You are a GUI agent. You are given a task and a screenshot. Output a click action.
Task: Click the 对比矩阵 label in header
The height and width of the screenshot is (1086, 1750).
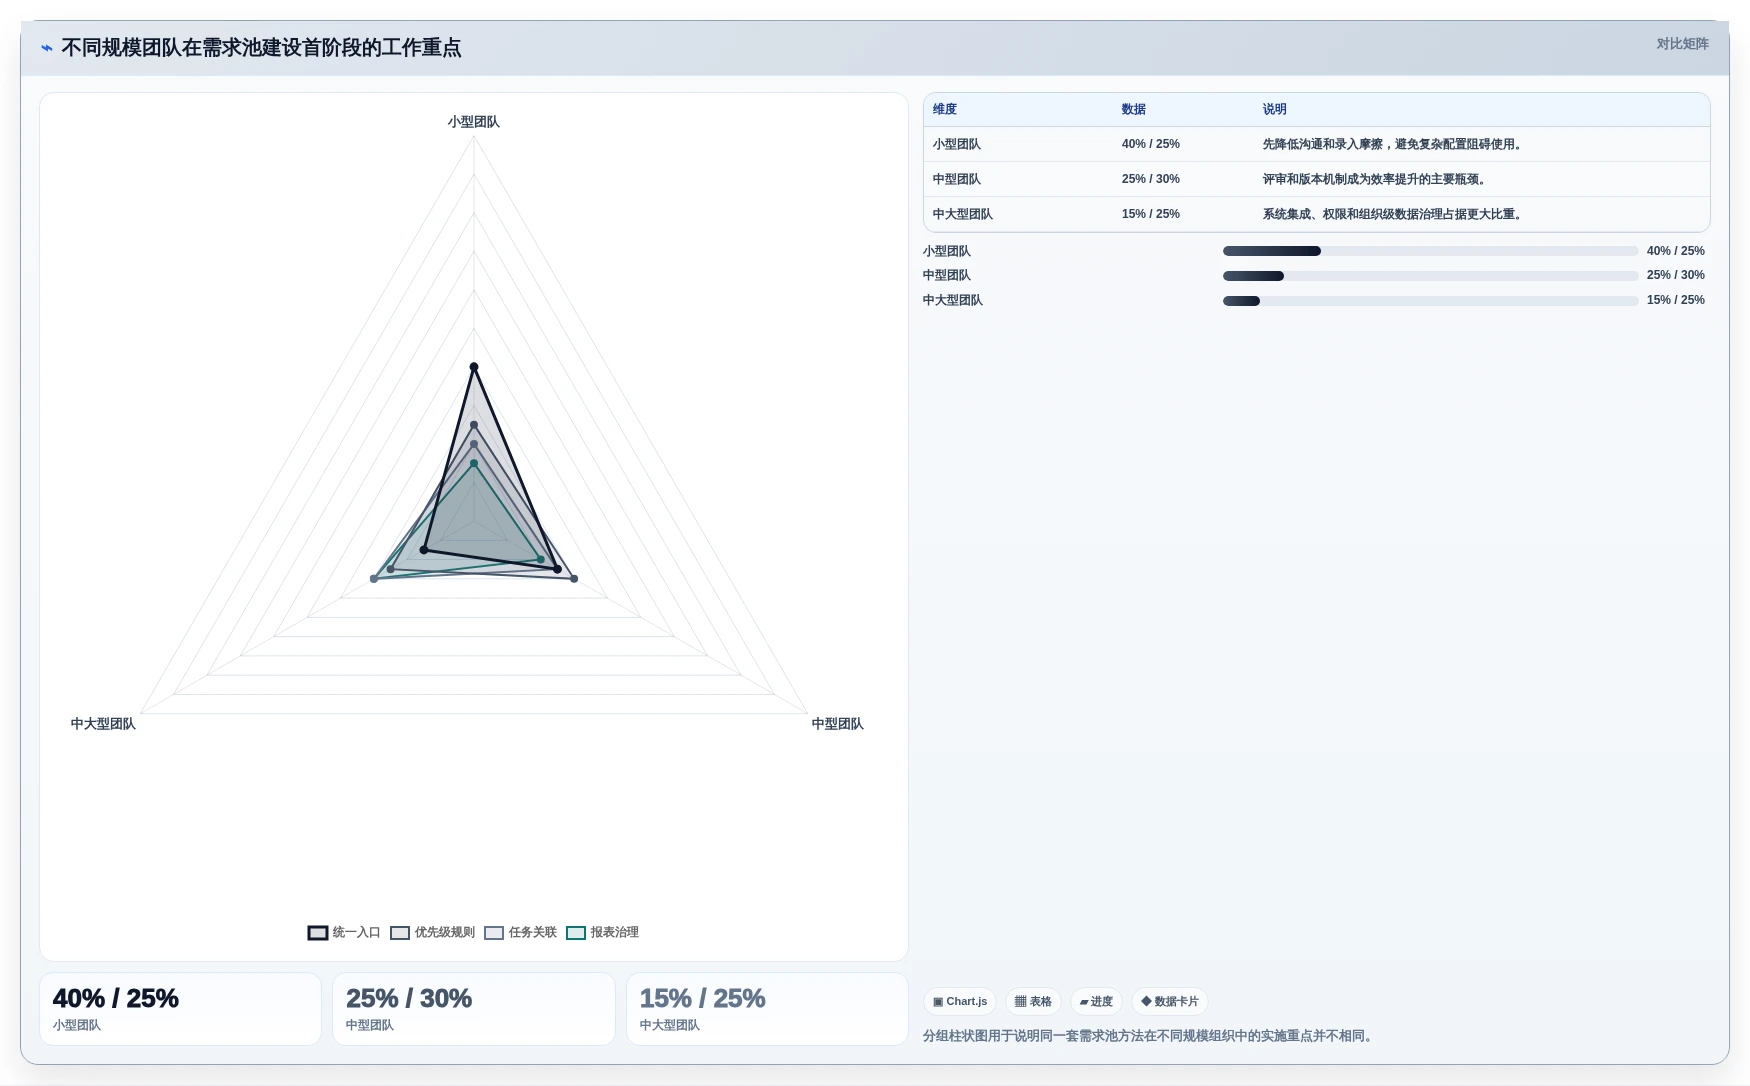click(1682, 44)
